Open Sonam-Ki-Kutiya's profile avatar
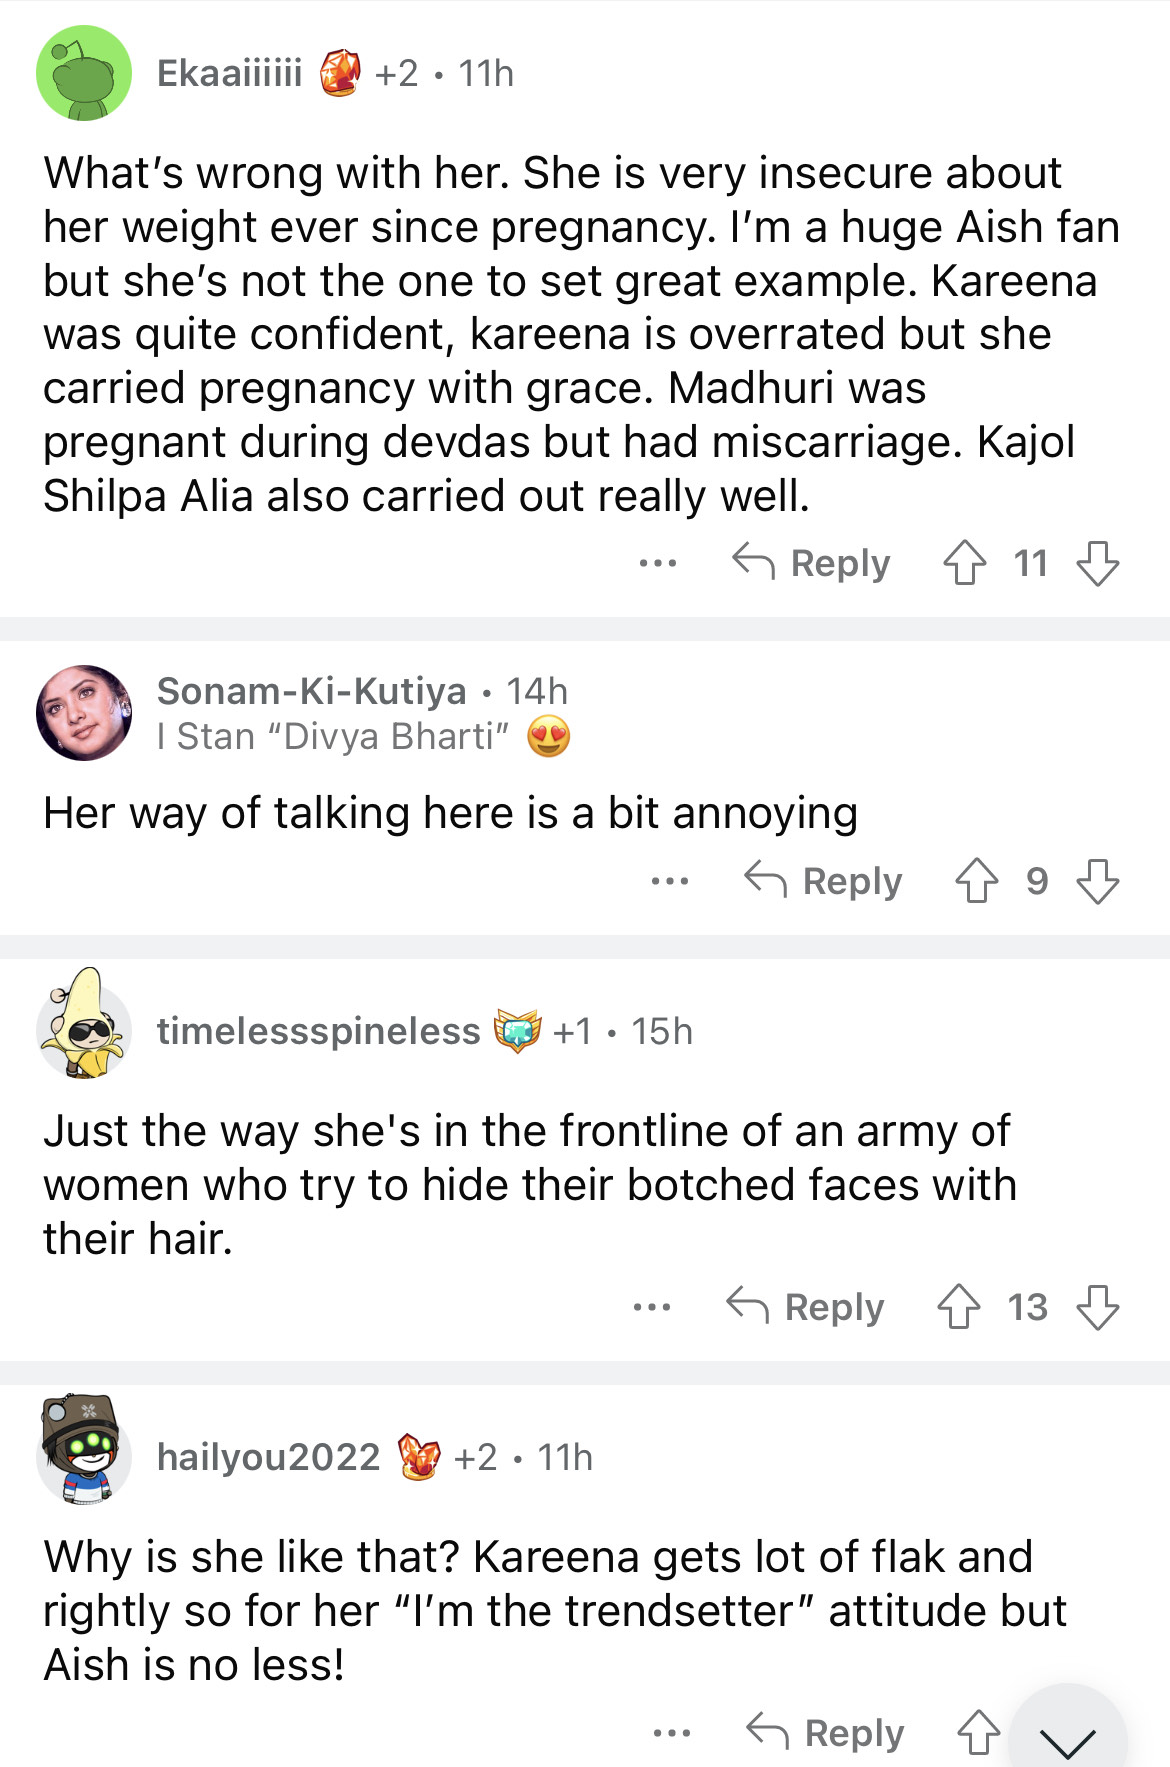Viewport: 1170px width, 1767px height. tap(84, 712)
